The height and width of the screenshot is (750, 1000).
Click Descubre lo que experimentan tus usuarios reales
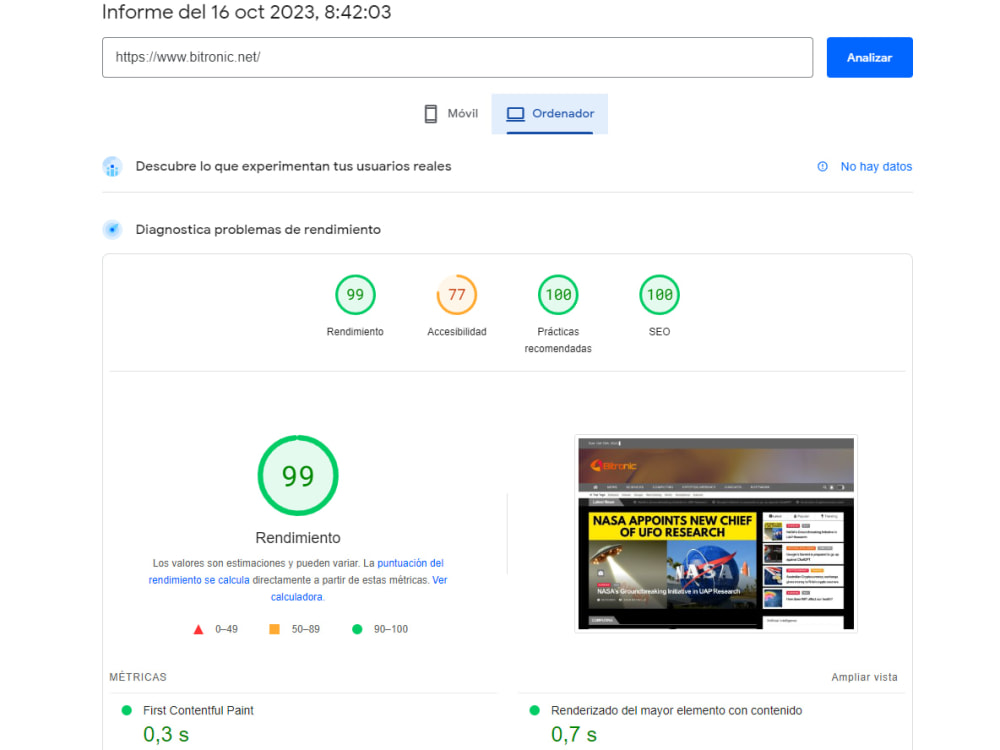pyautogui.click(x=293, y=166)
